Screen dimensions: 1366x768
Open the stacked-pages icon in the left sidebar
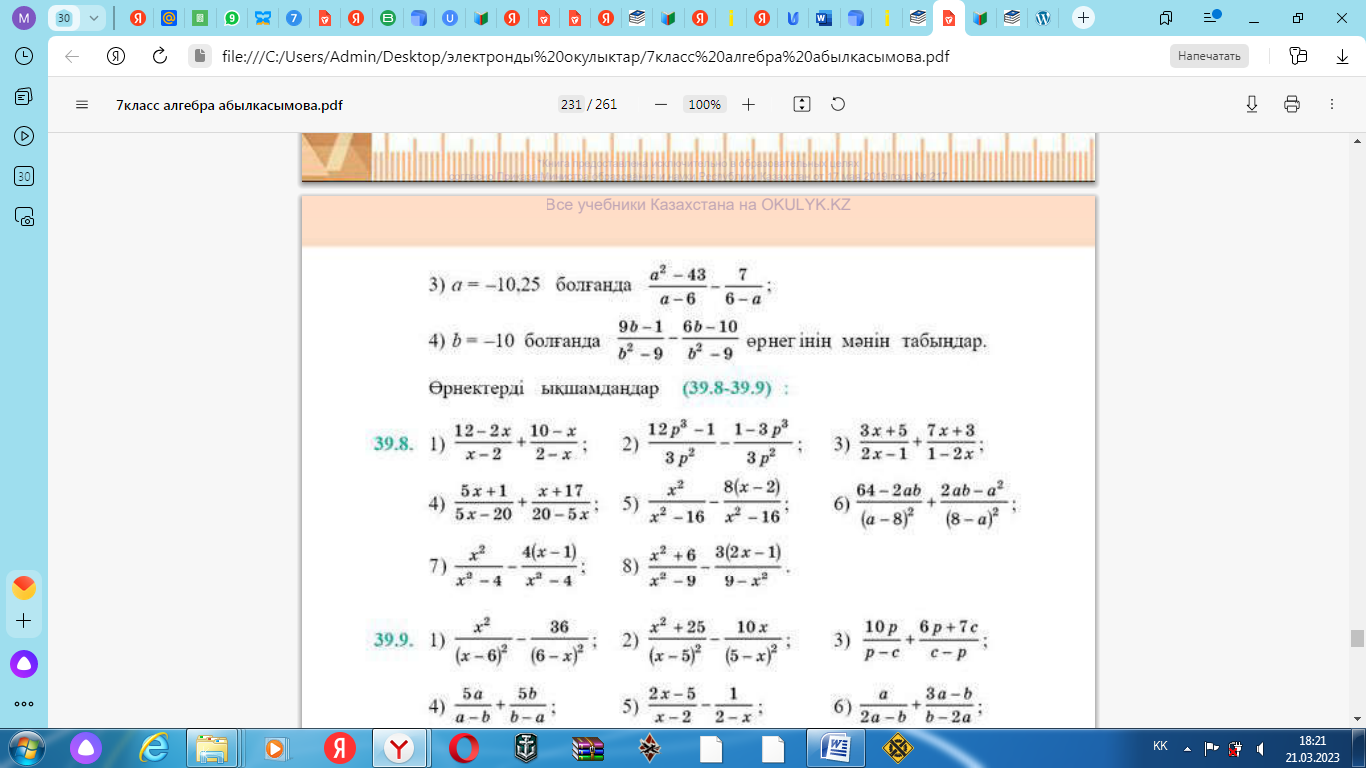[x=25, y=96]
